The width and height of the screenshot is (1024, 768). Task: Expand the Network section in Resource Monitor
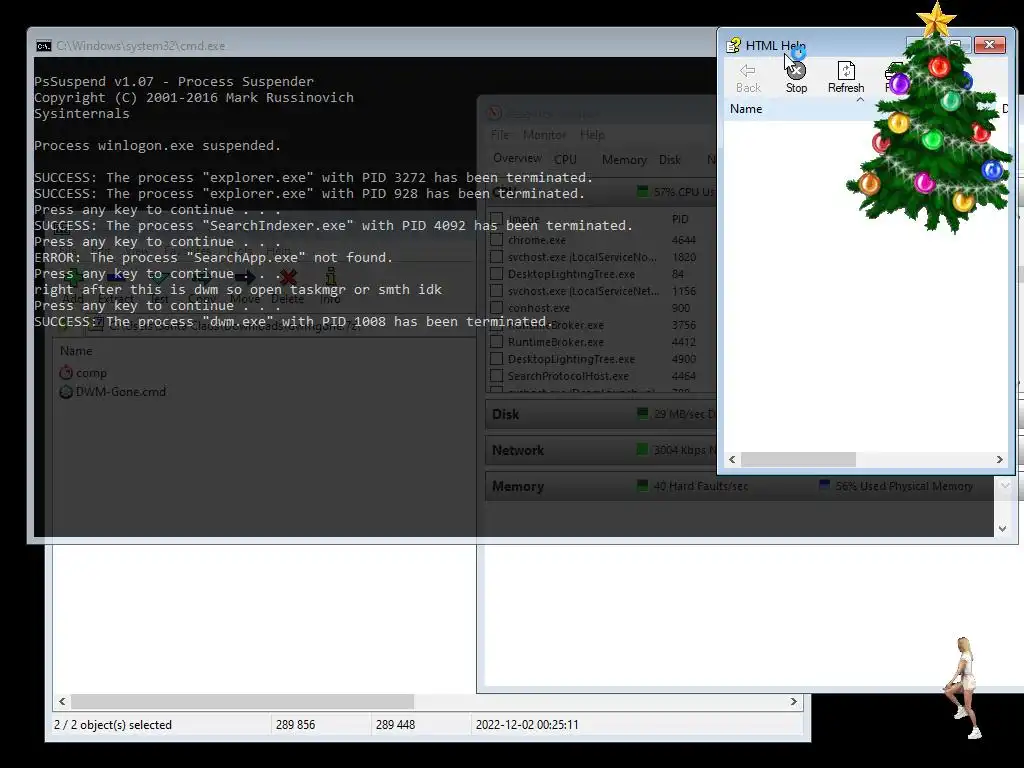click(601, 450)
